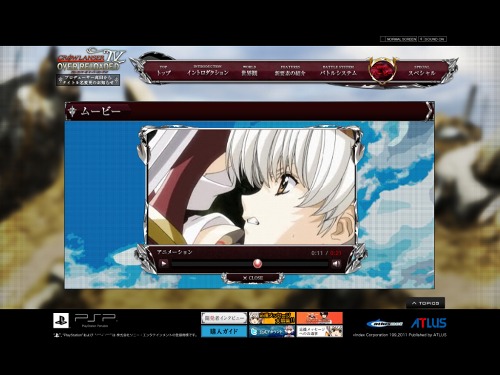This screenshot has width=500, height=375.
Task: Open the blue purchase guide banner
Action: (224, 331)
